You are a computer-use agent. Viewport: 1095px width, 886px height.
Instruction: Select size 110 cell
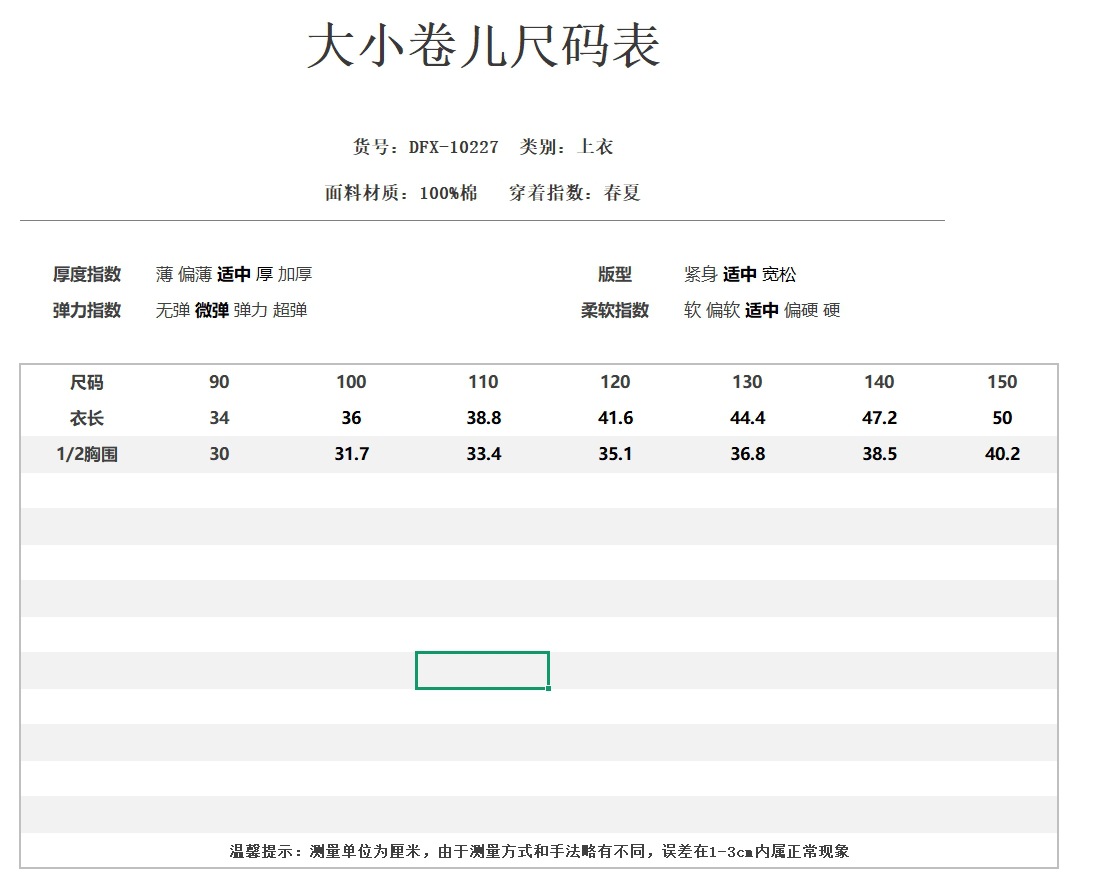483,382
